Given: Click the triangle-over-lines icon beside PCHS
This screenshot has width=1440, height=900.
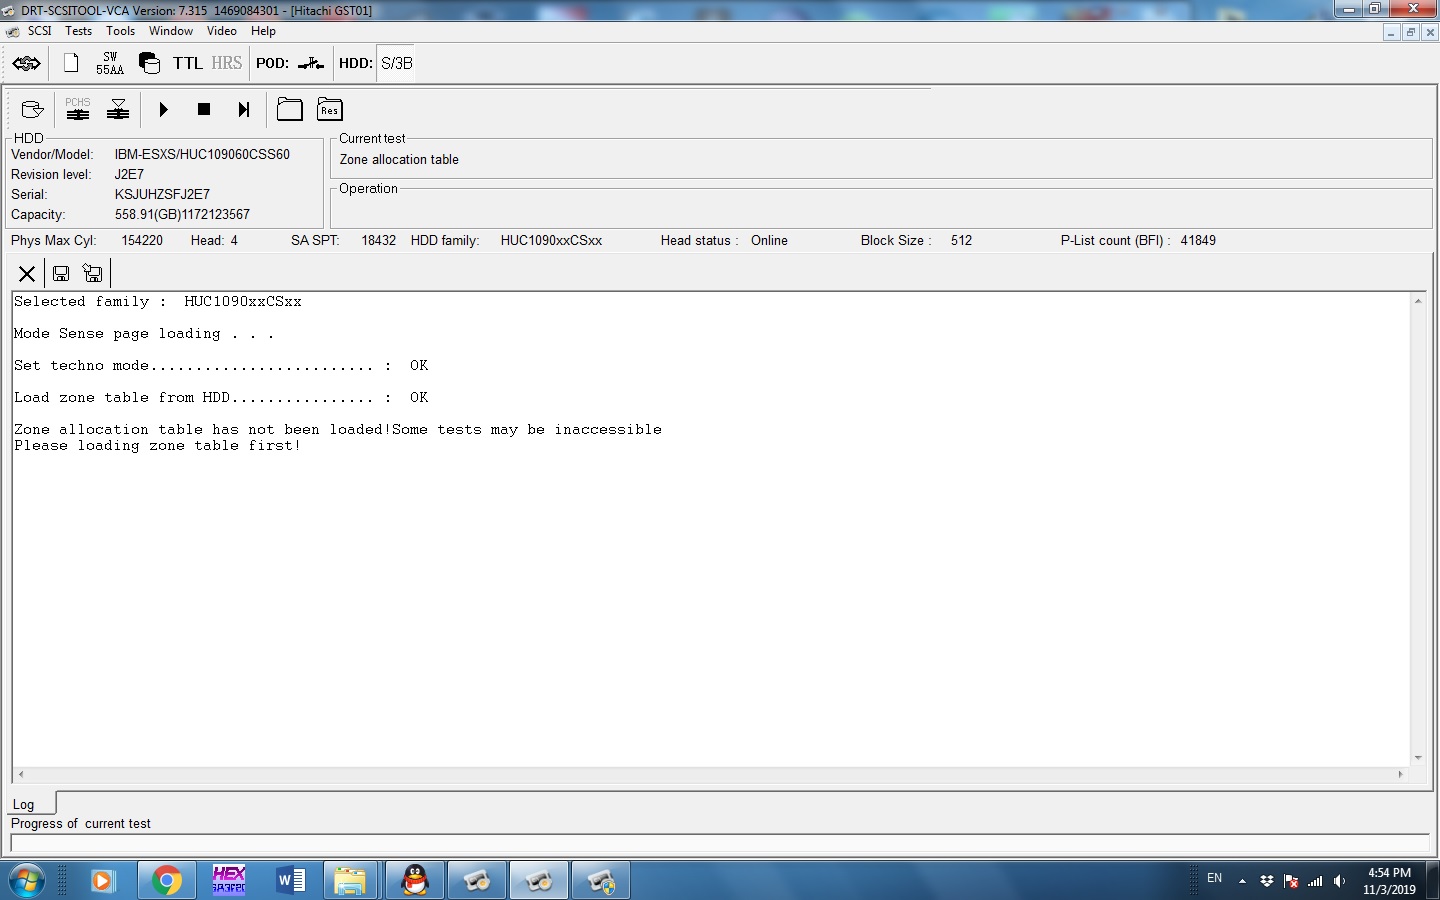Looking at the screenshot, I should coord(118,109).
